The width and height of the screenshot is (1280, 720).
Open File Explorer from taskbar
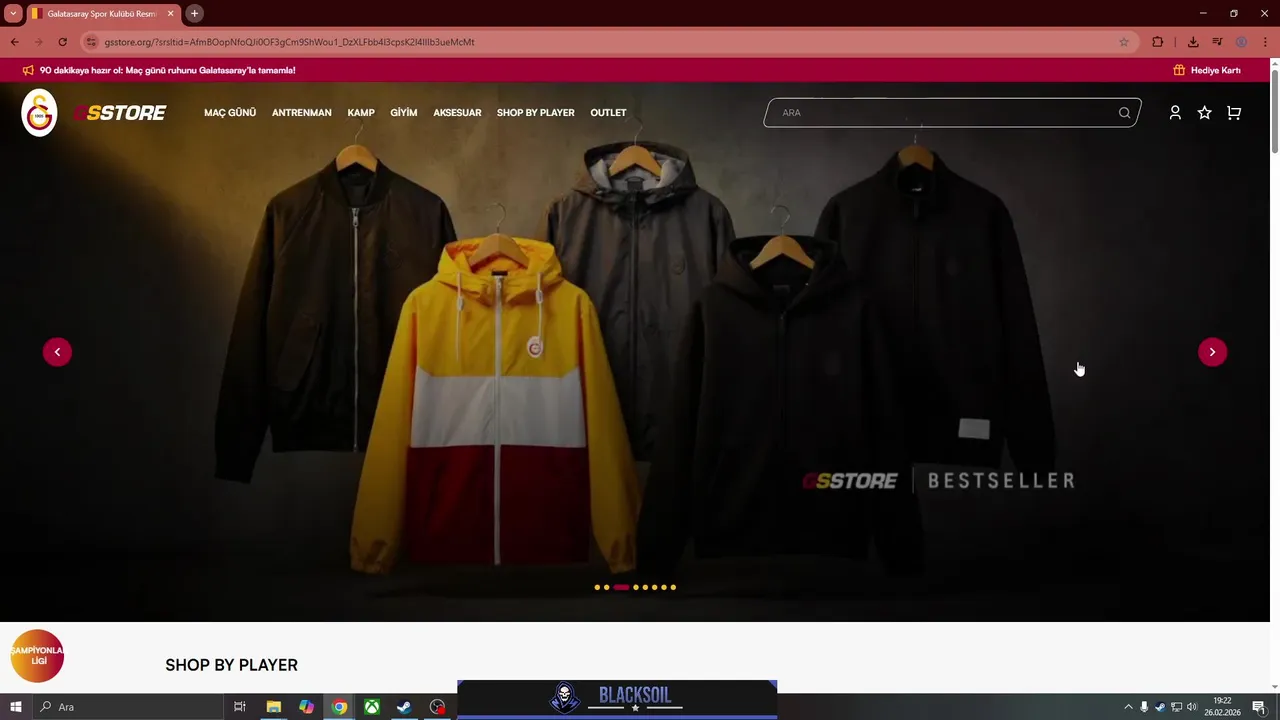coord(273,707)
